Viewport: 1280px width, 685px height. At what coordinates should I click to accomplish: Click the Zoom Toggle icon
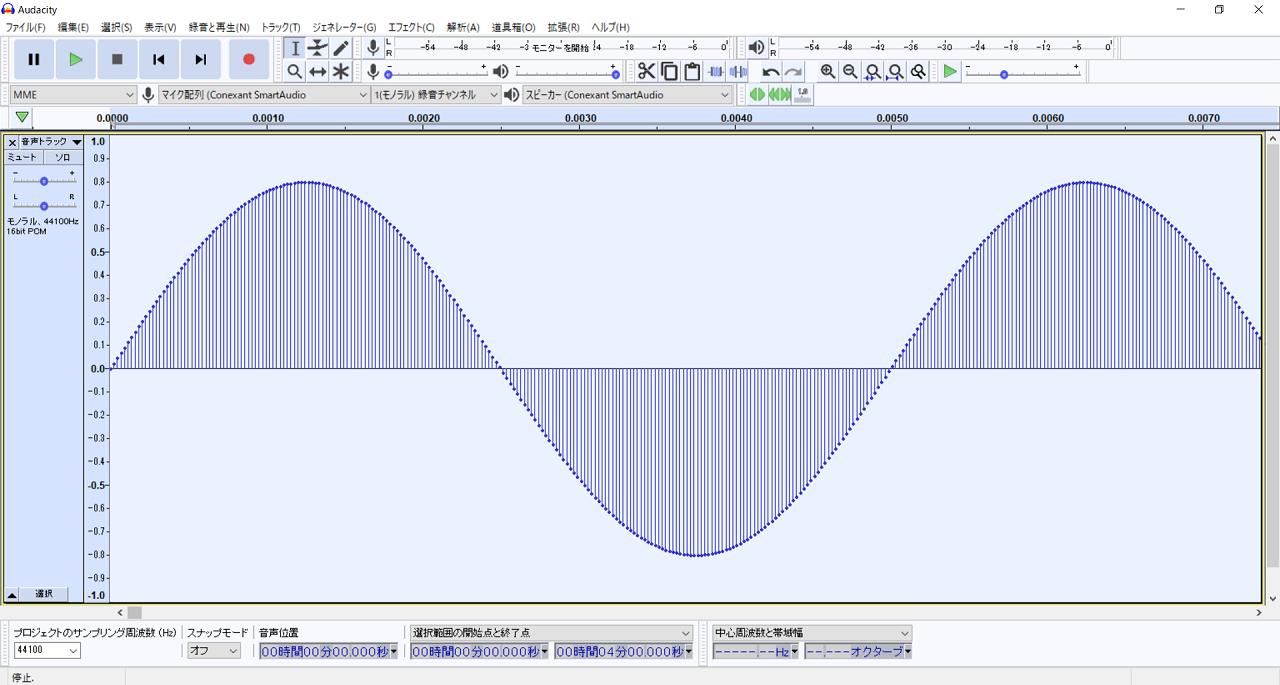(918, 71)
